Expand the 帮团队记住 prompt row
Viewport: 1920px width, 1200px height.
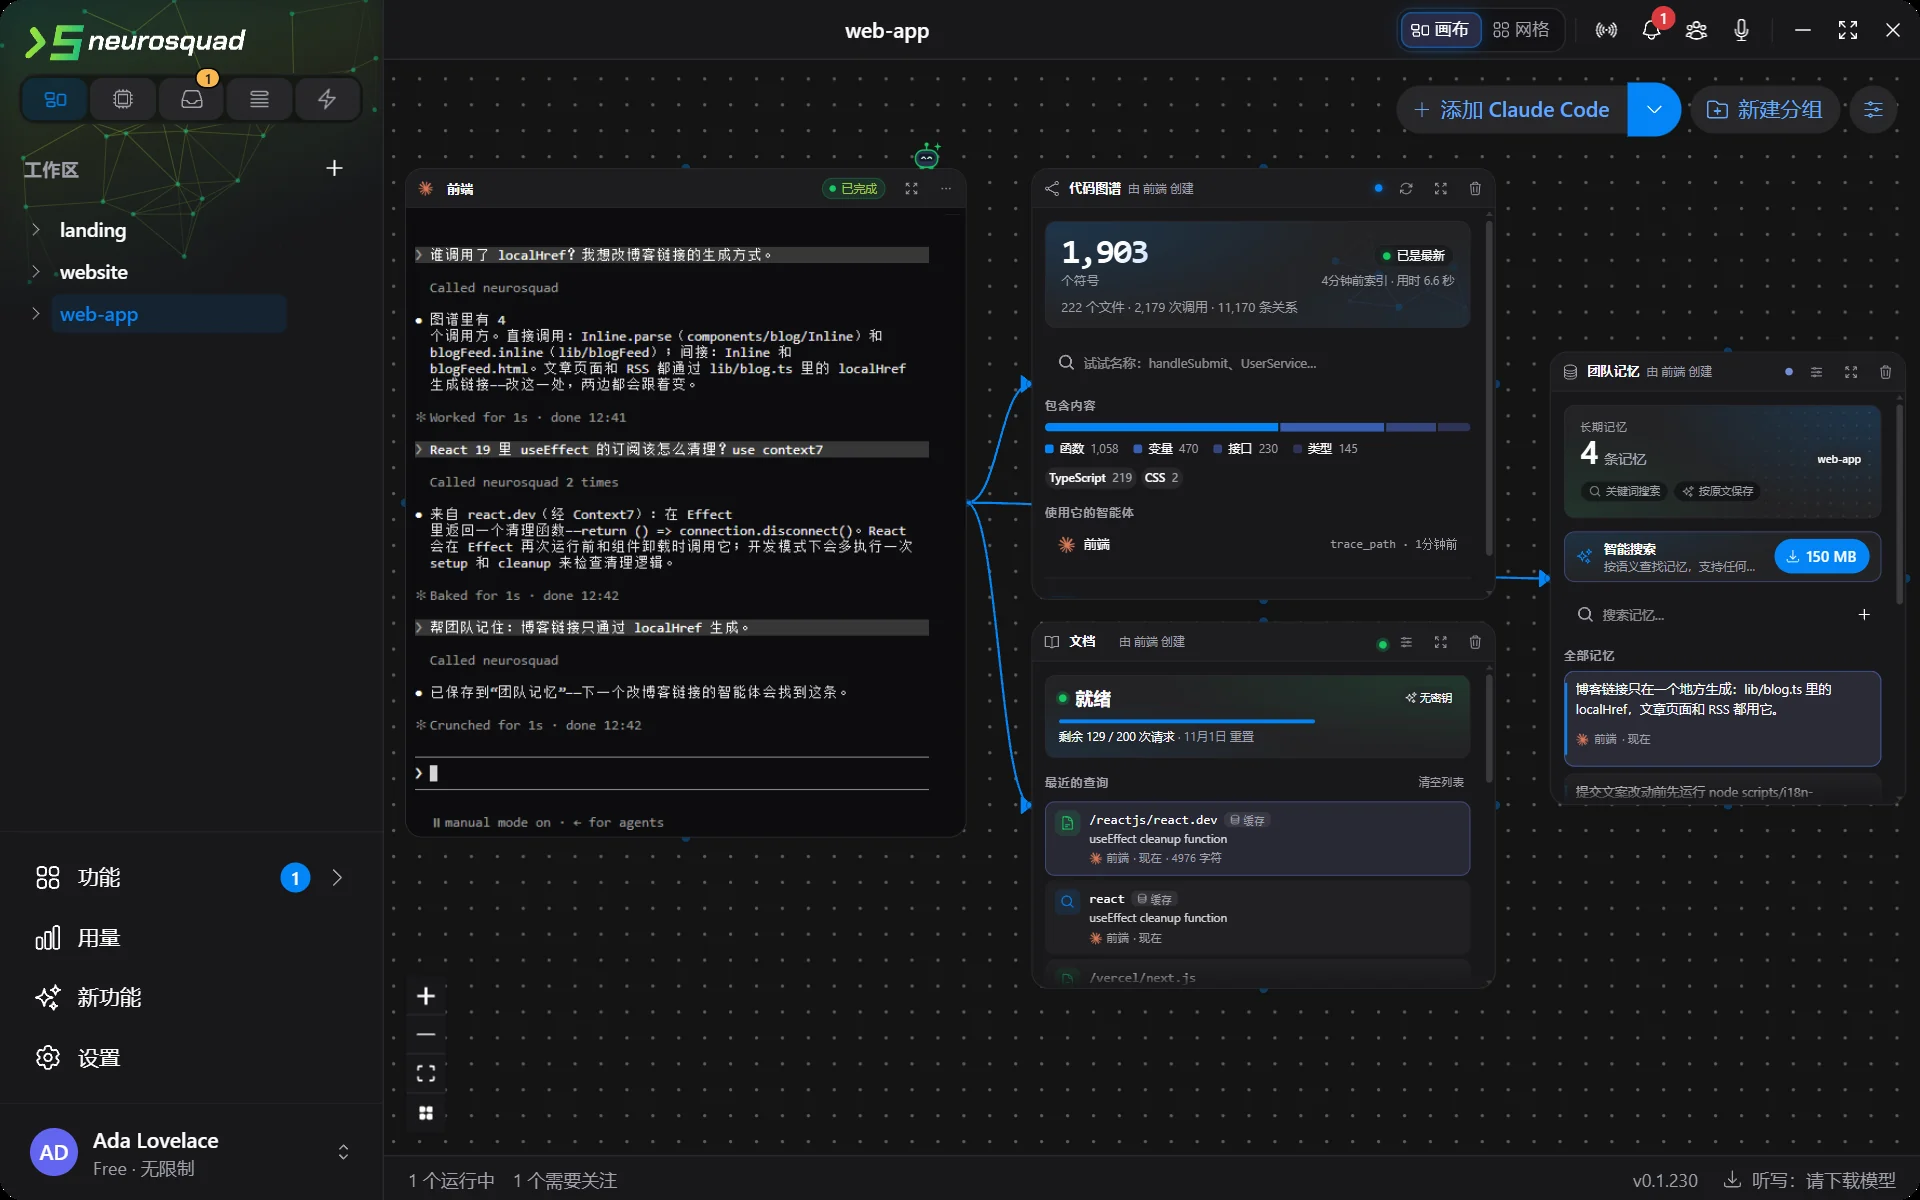point(672,628)
